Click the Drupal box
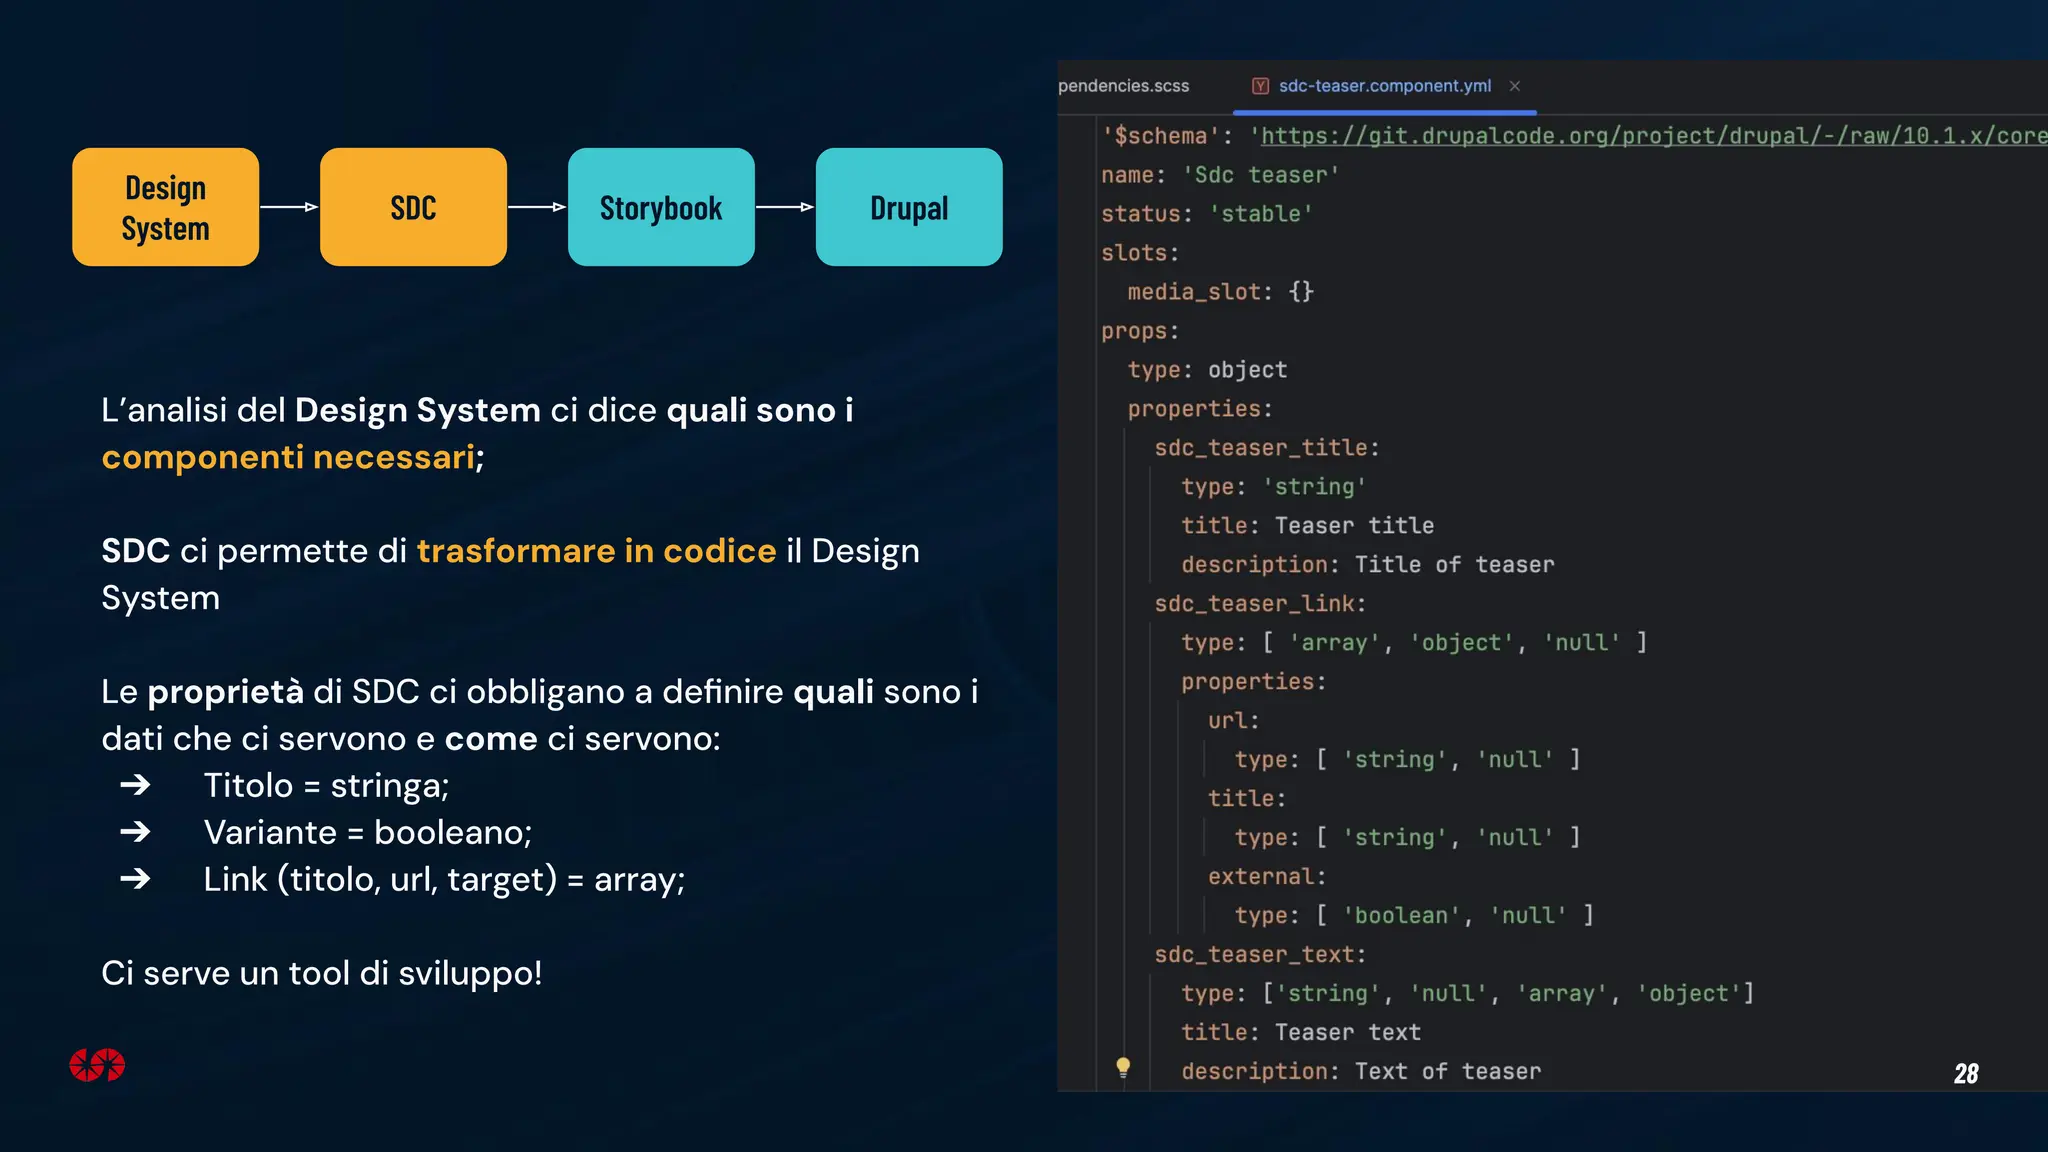The width and height of the screenshot is (2048, 1152). pos(909,207)
